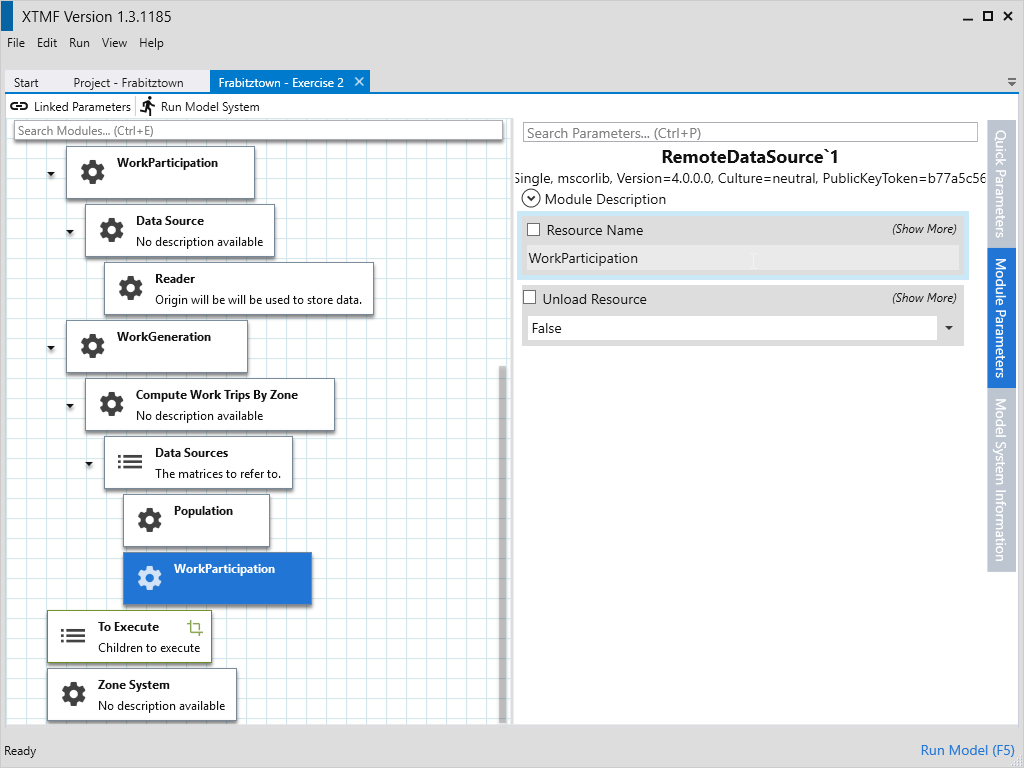Click the green crop icon on To Execute

tap(195, 628)
